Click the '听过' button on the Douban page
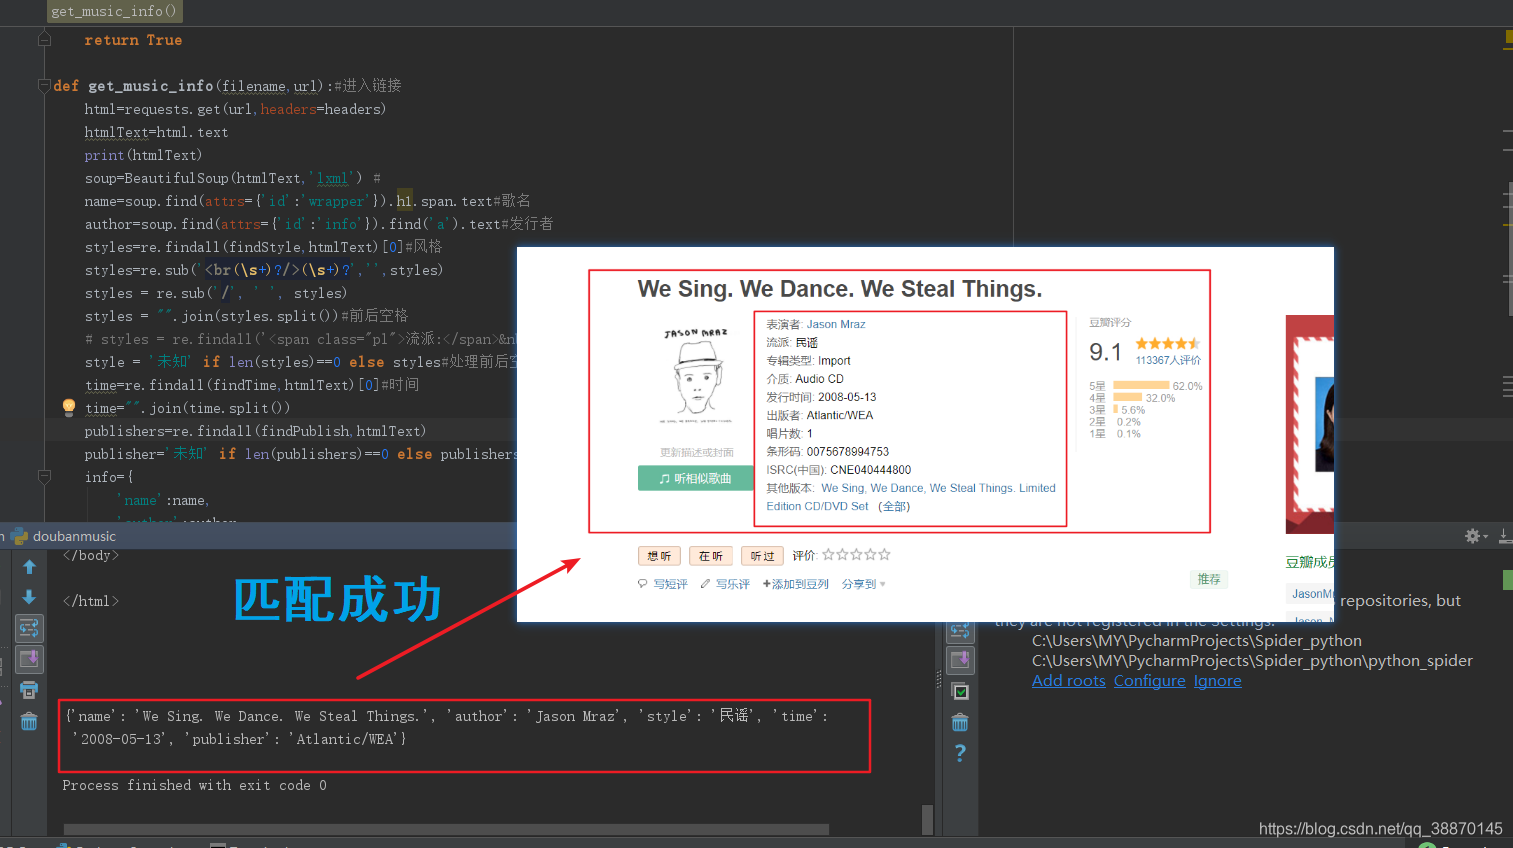 (763, 556)
